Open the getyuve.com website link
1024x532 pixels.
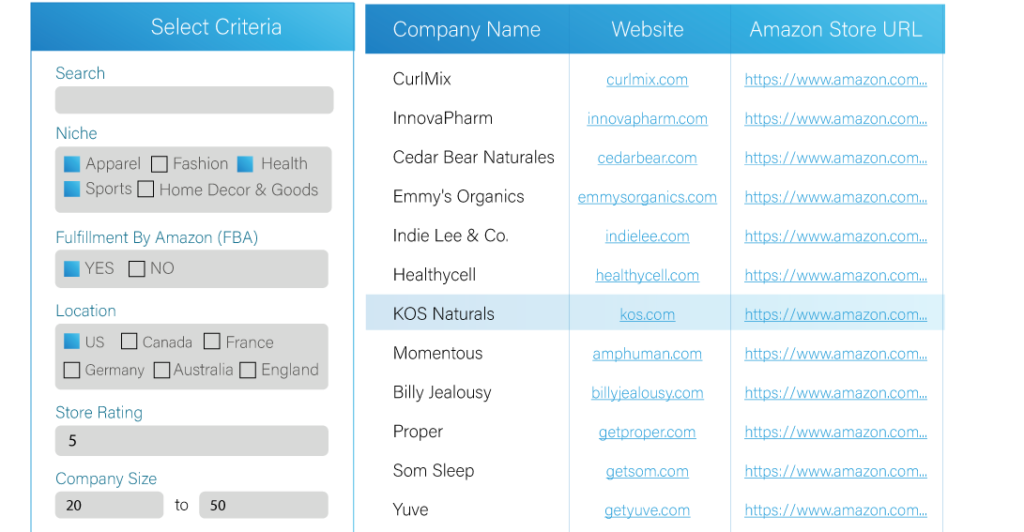tap(647, 510)
